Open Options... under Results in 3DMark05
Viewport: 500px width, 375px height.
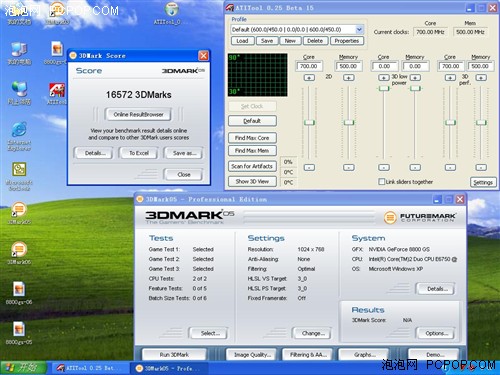coord(436,333)
